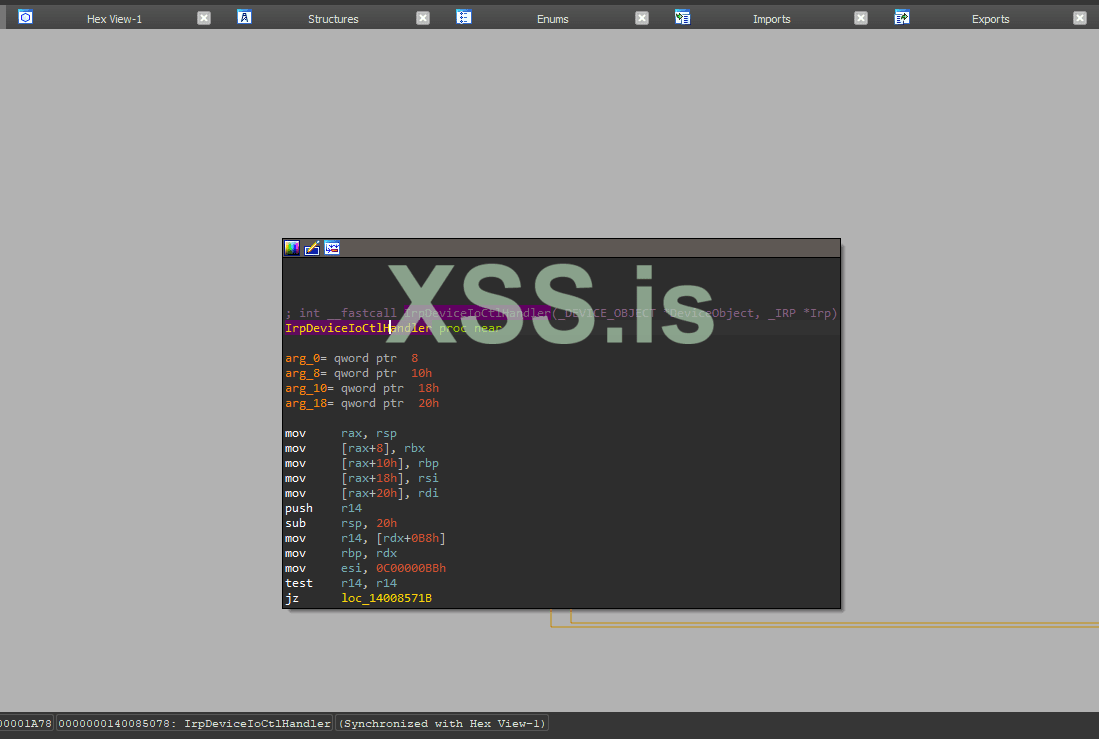Click the node color palette icon
1099x739 pixels.
pos(292,248)
